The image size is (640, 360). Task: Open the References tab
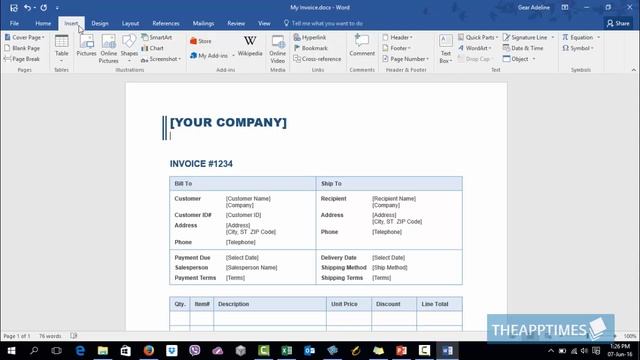point(166,23)
